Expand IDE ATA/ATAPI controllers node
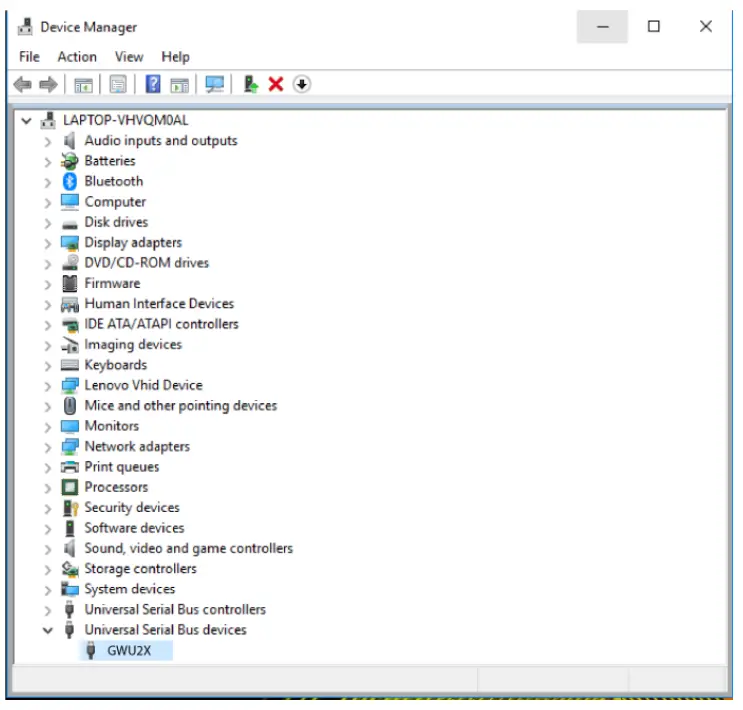 (x=47, y=325)
